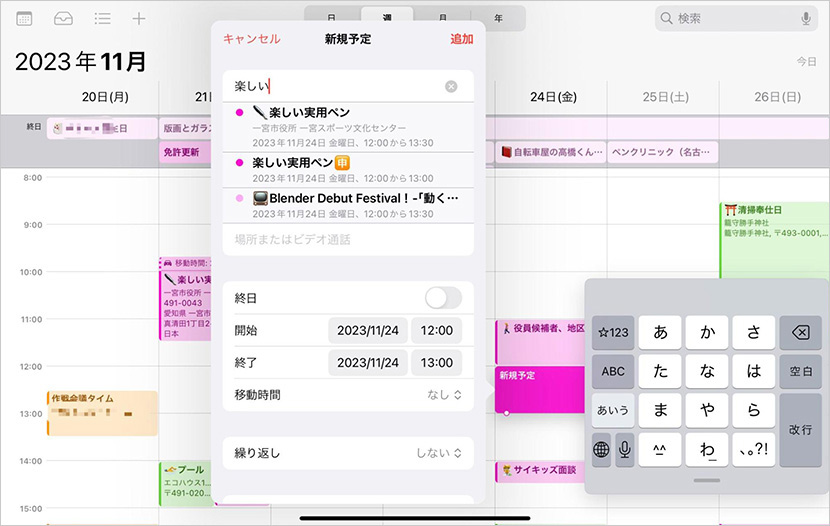Open the 版画とガラス all-day event

(x=185, y=129)
